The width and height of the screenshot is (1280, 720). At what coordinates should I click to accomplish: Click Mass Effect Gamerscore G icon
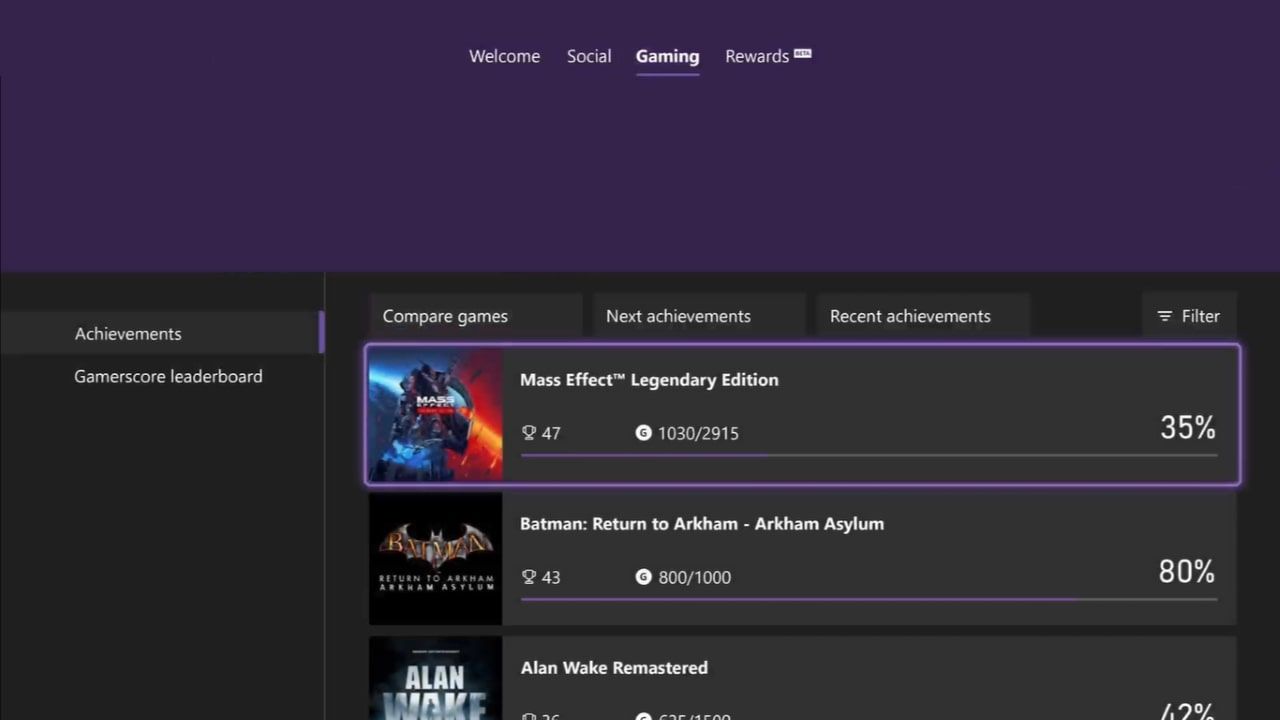643,433
